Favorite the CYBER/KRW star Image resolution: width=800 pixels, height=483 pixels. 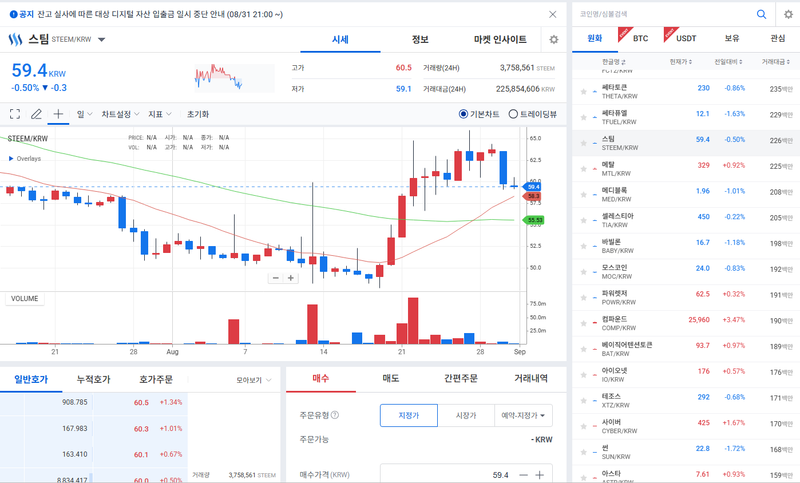(x=583, y=426)
